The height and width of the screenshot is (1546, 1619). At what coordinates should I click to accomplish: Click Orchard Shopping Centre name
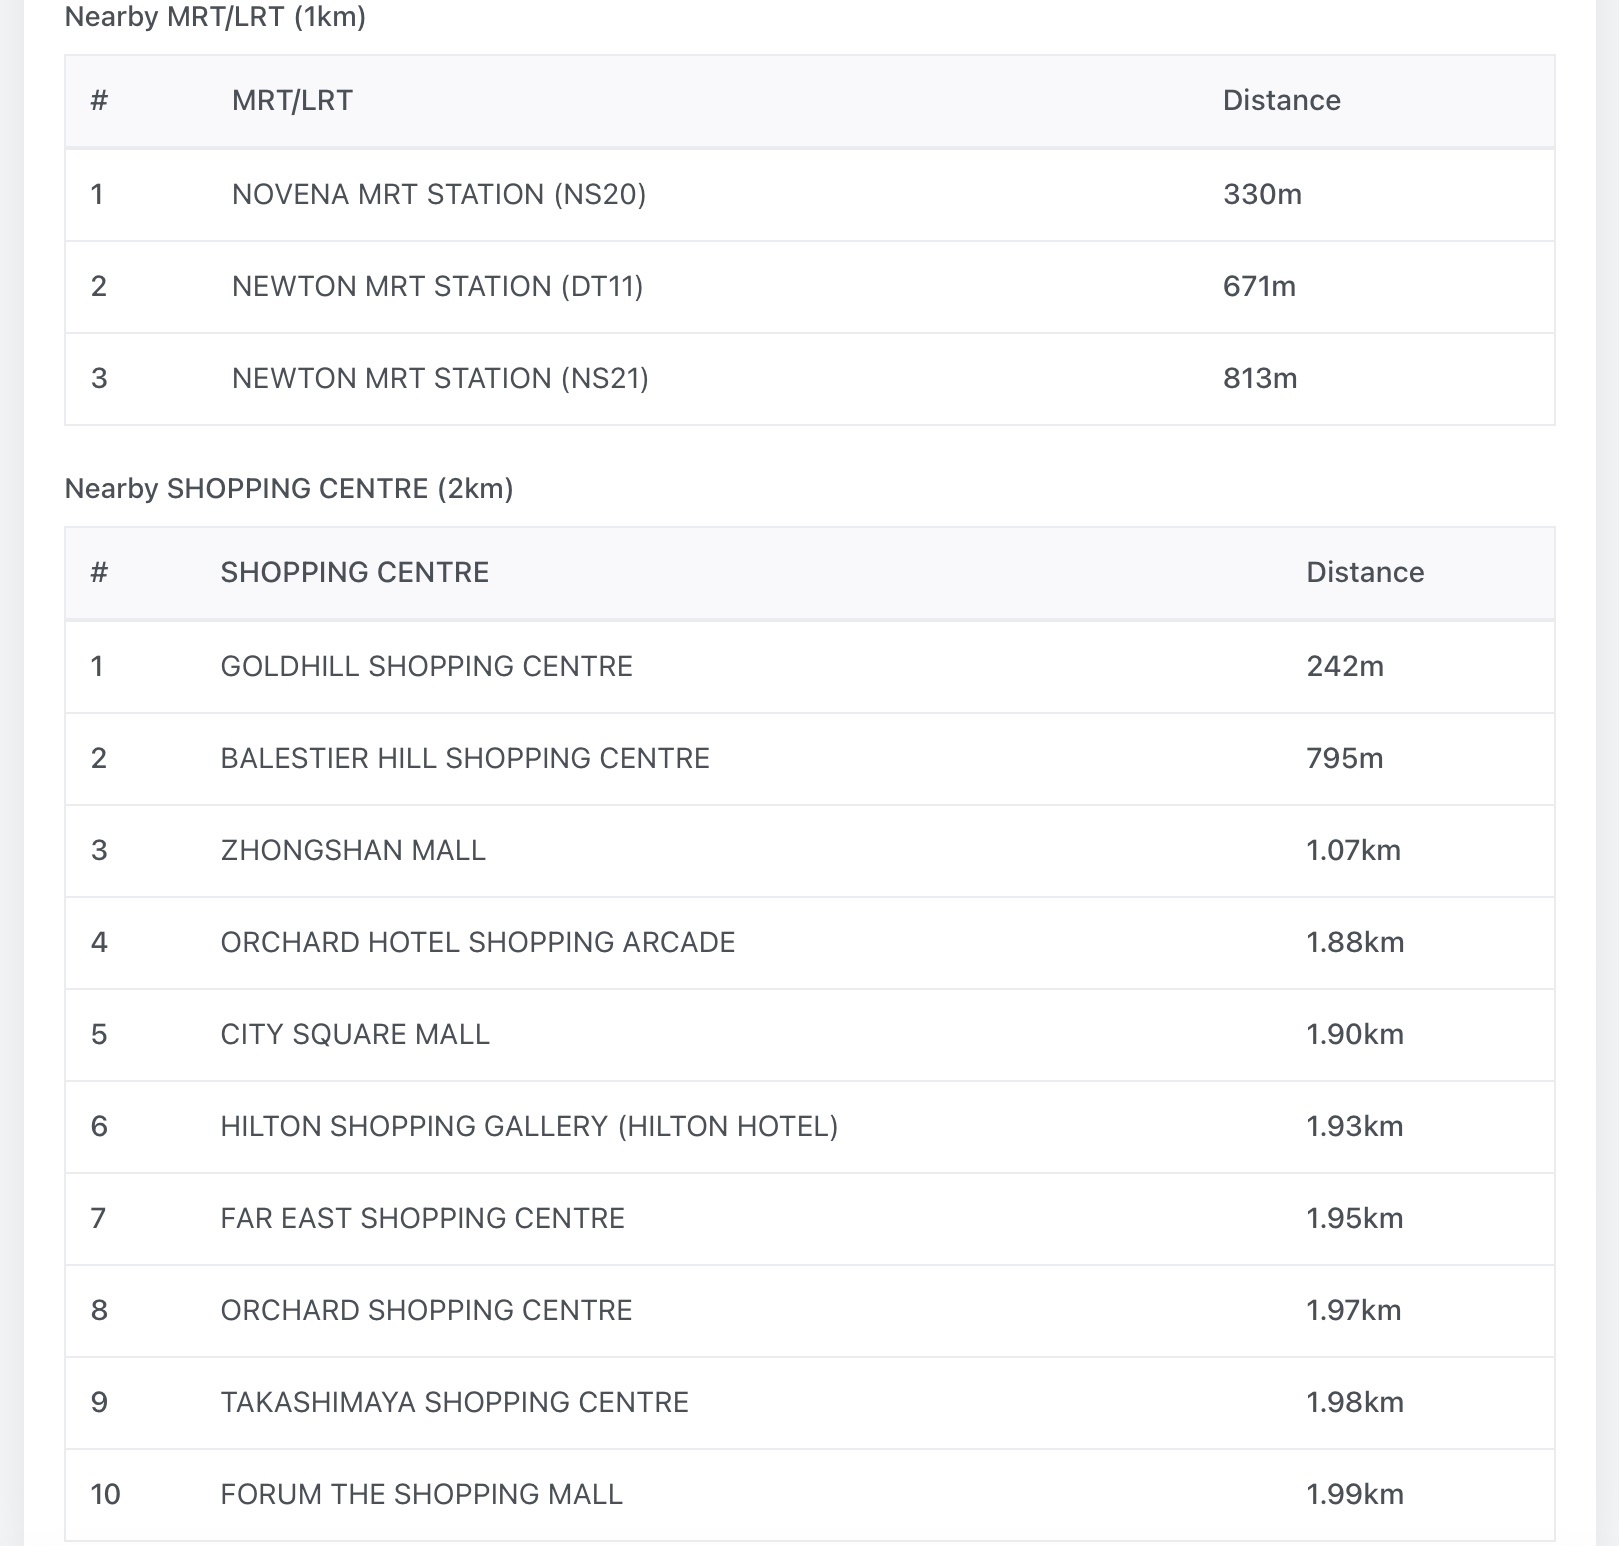(x=426, y=1310)
